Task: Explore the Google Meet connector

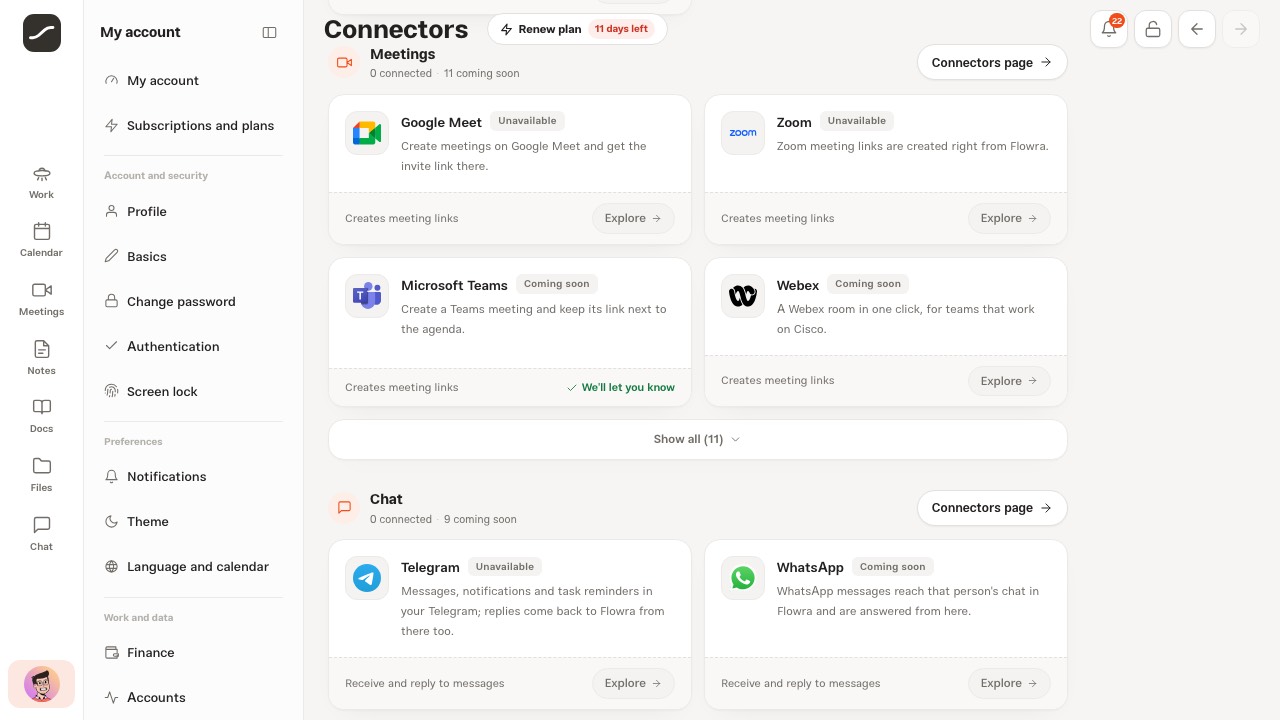Action: [633, 218]
